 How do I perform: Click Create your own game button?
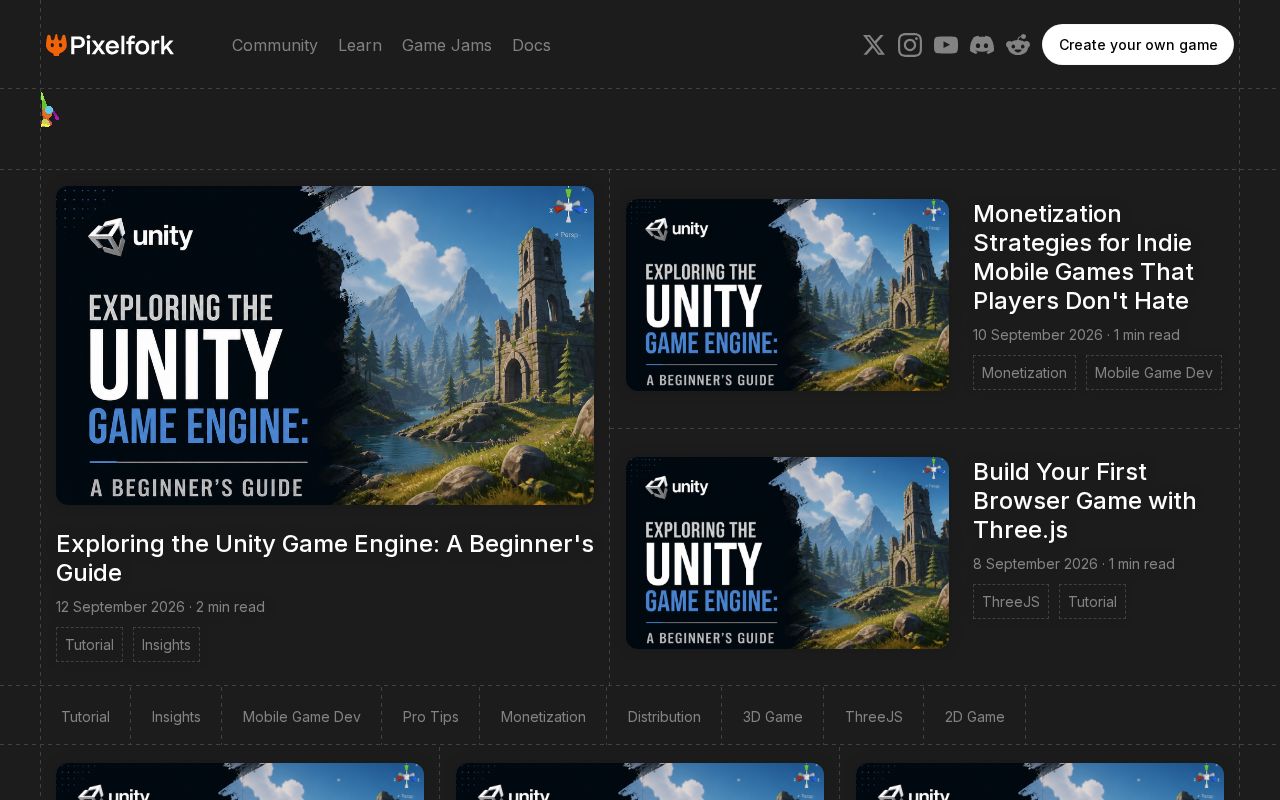pyautogui.click(x=1138, y=45)
